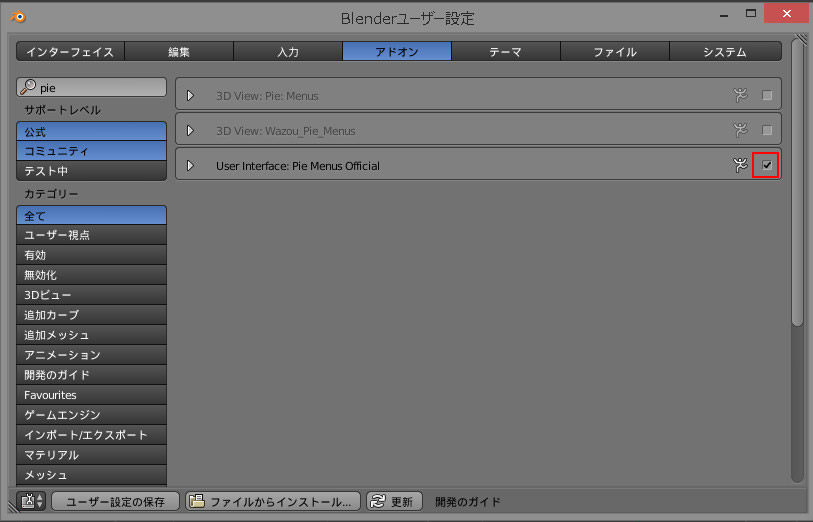Expand the 3D View: Pie: Menus addon details
The height and width of the screenshot is (522, 813).
tap(190, 95)
